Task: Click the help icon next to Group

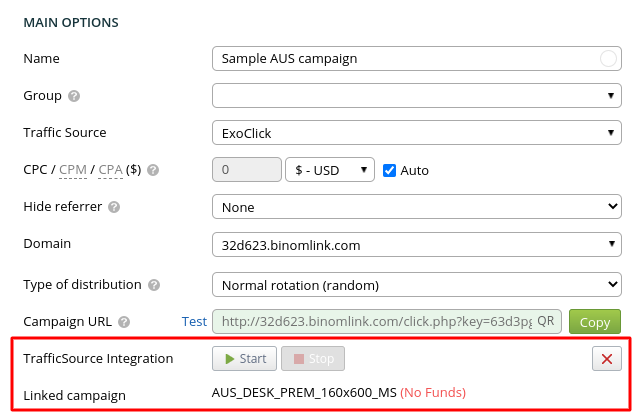Action: coord(74,96)
